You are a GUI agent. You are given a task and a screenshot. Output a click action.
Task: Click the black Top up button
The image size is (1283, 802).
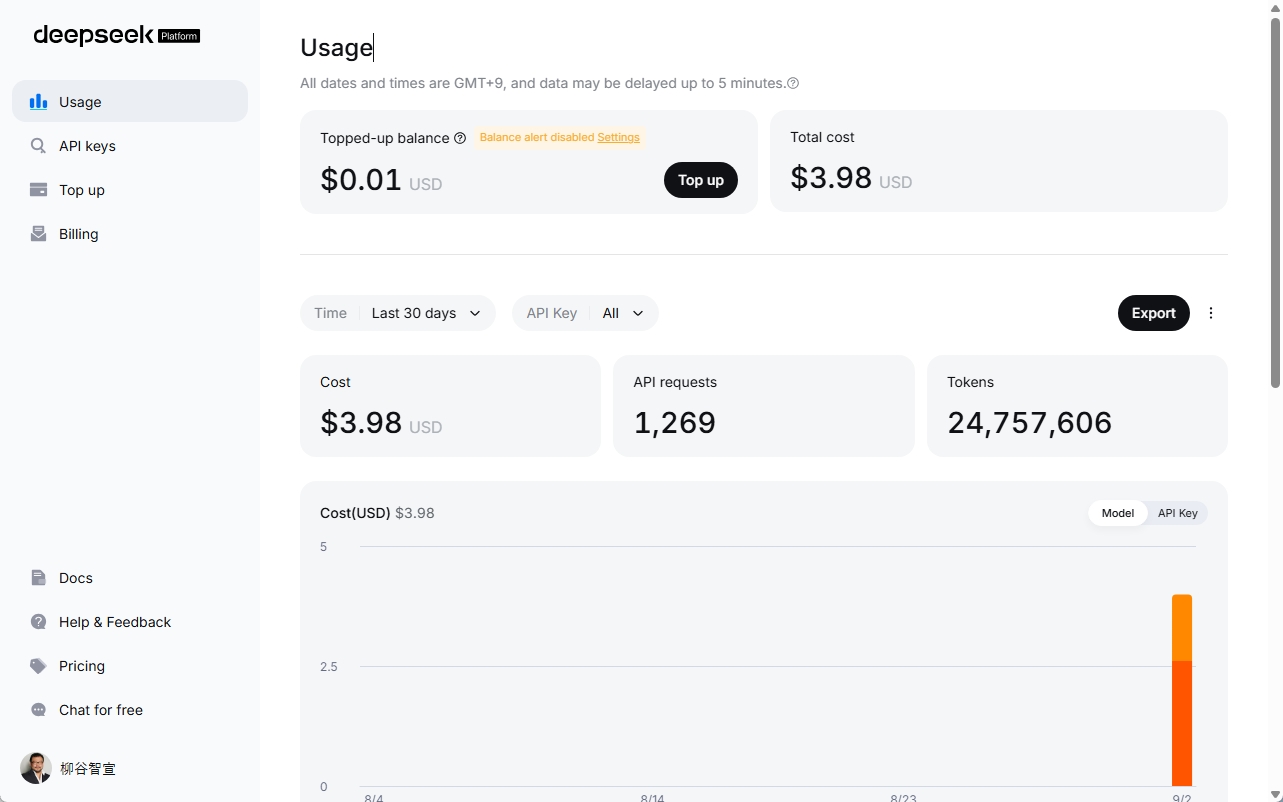pos(701,180)
